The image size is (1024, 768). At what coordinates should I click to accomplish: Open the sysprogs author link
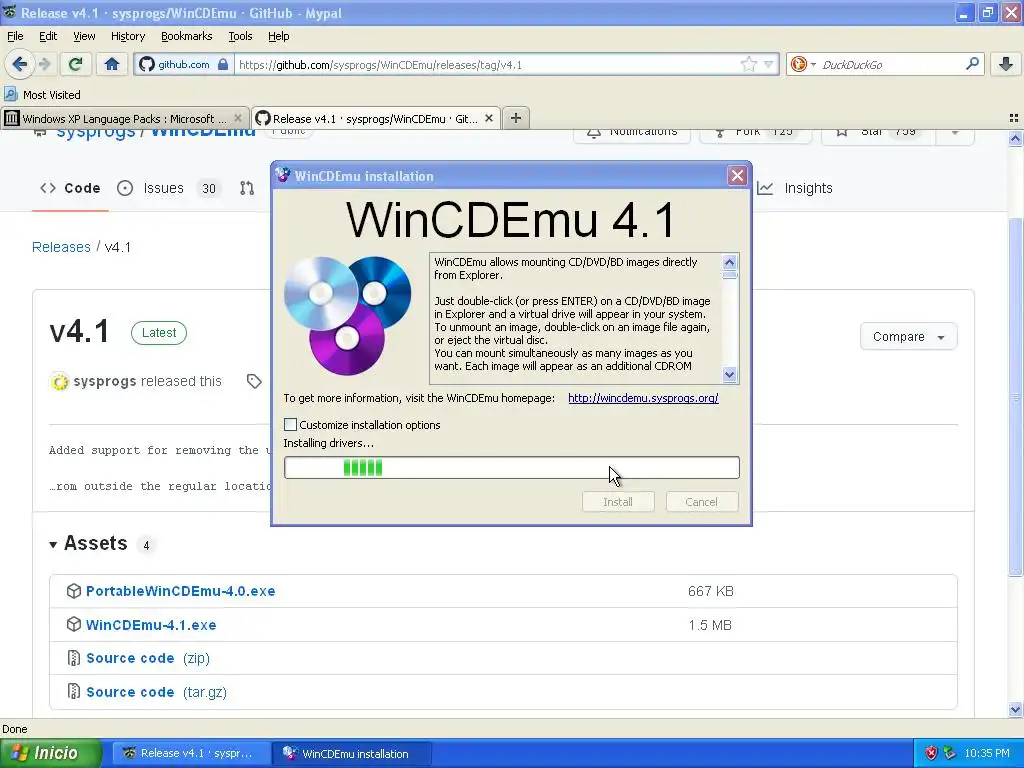[104, 381]
